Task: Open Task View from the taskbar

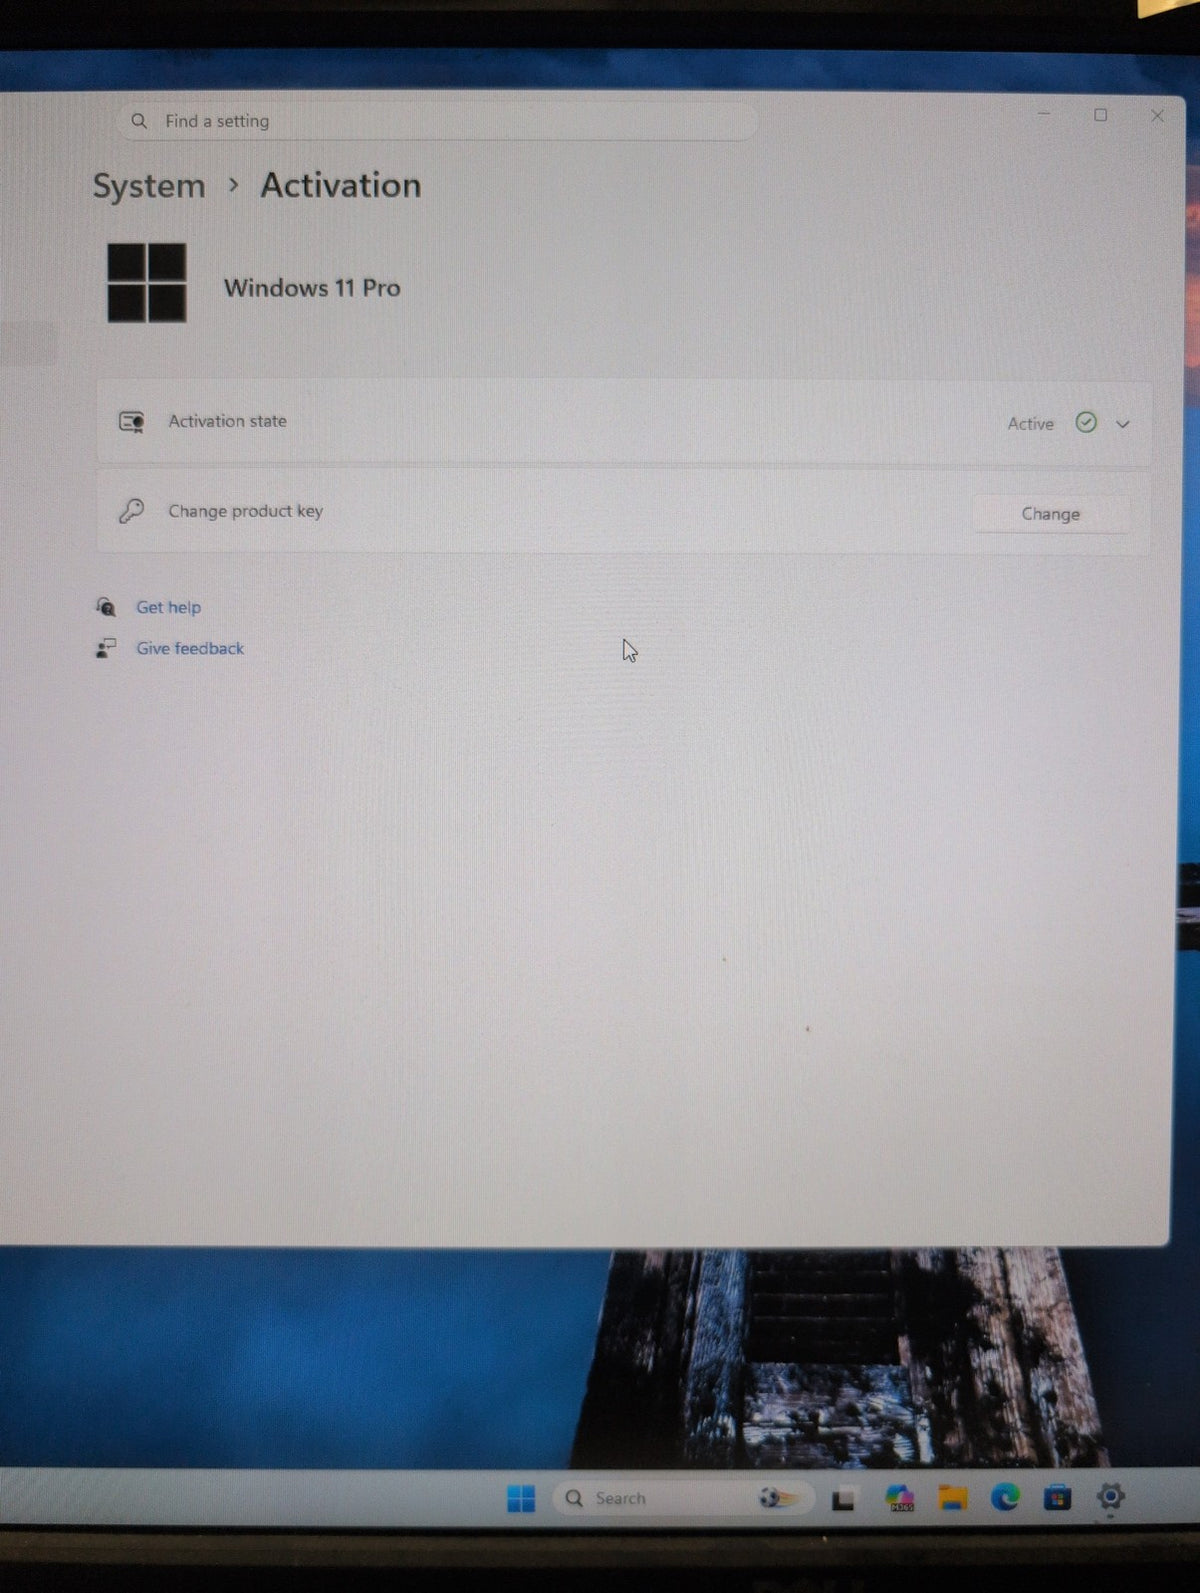Action: [x=843, y=1499]
